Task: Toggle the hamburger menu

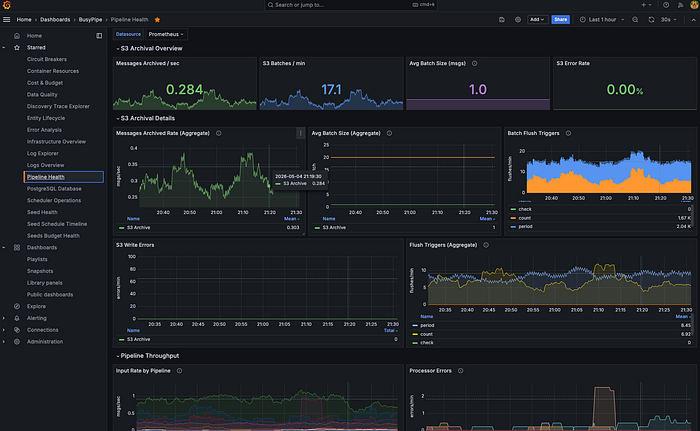Action: point(6,20)
